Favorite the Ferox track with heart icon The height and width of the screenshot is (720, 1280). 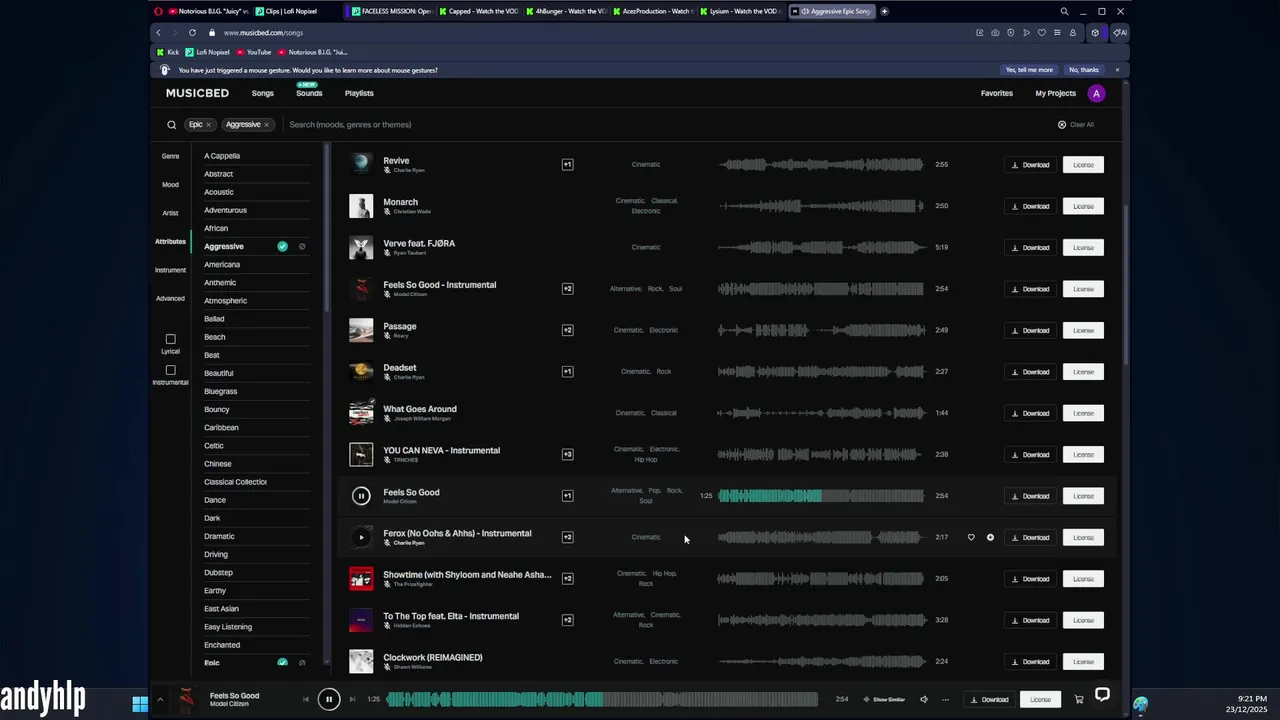pos(971,537)
